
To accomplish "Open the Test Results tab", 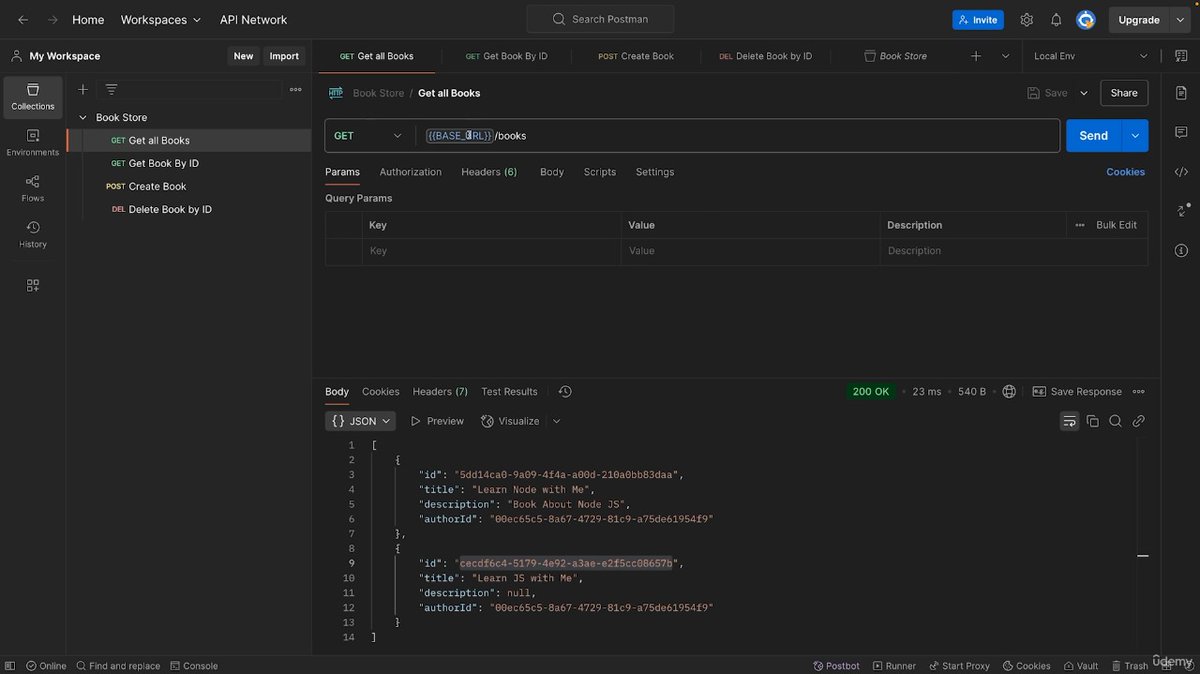I will [x=509, y=392].
